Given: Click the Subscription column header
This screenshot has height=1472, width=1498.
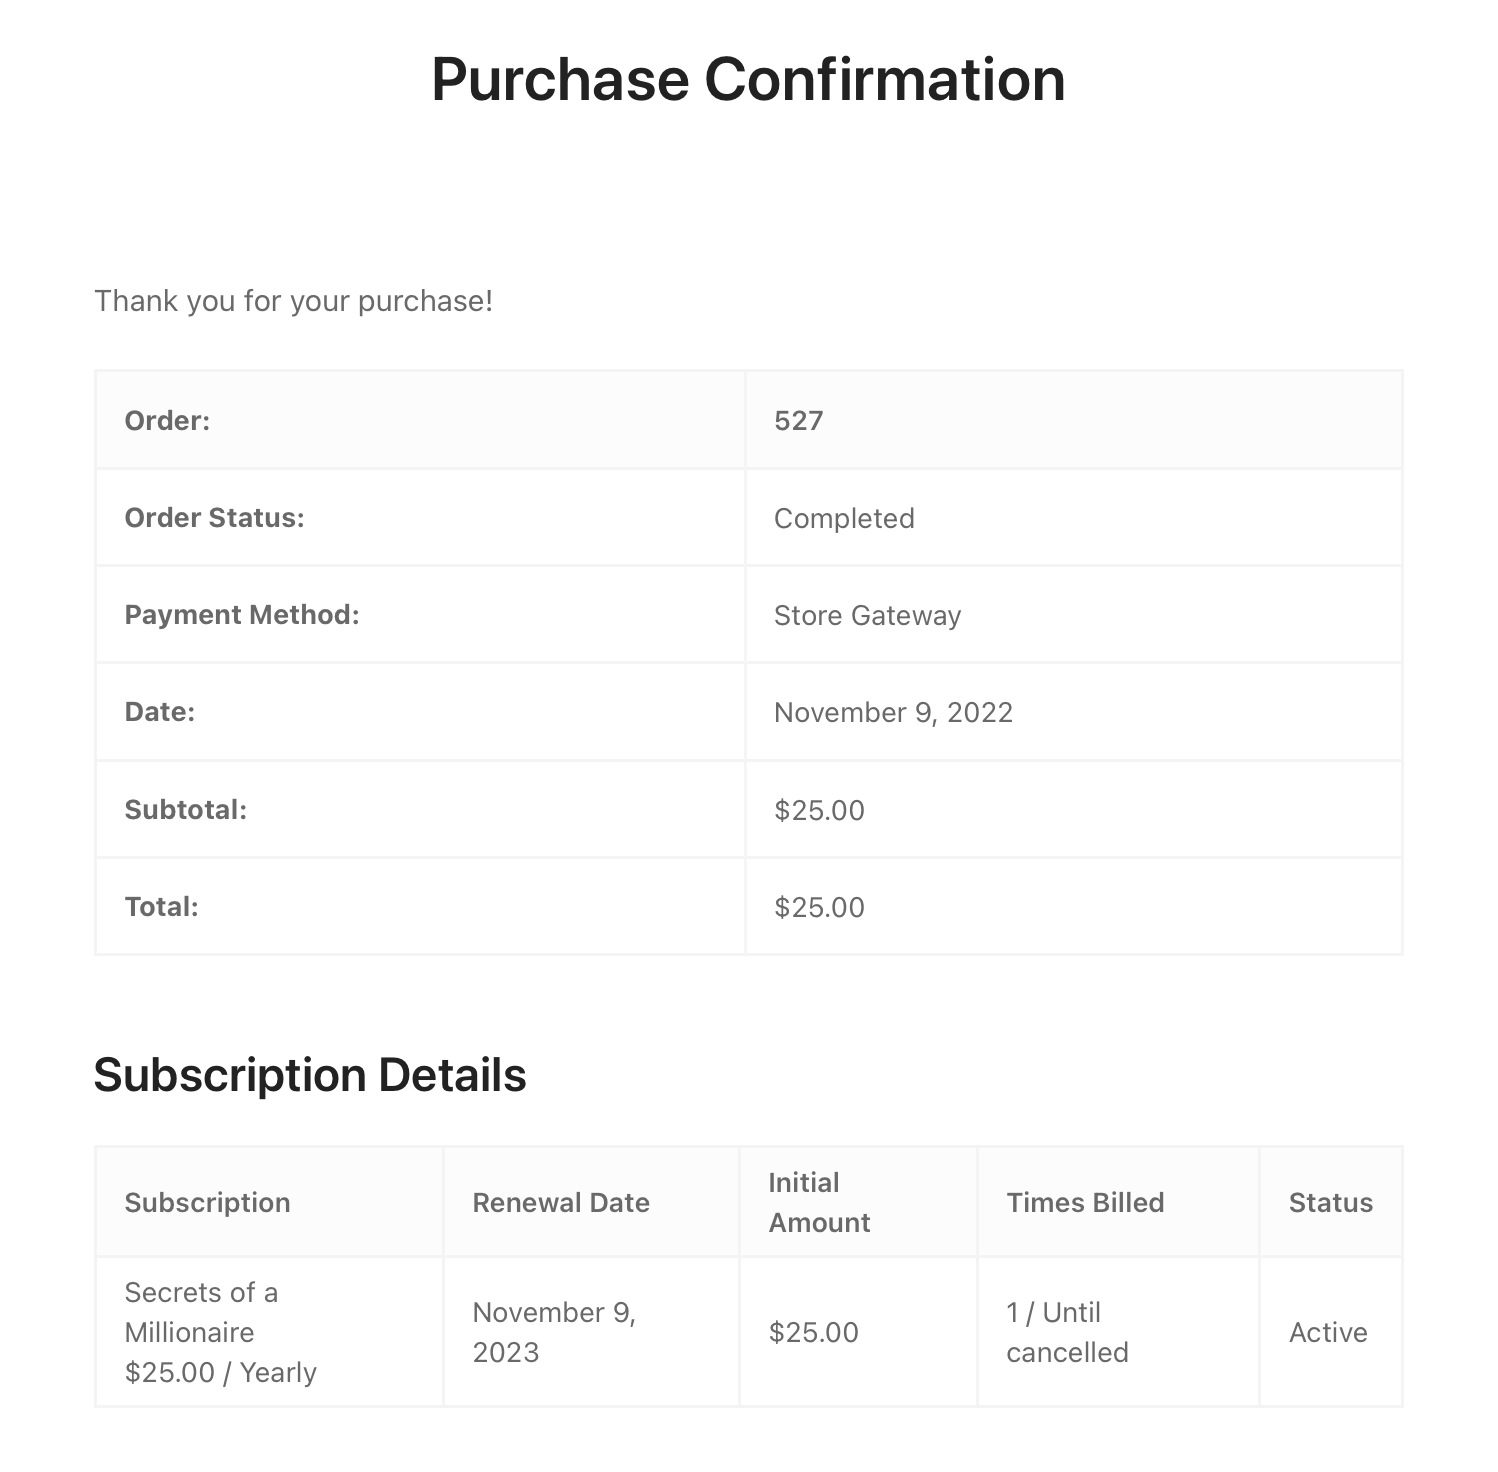Looking at the screenshot, I should click(207, 1202).
